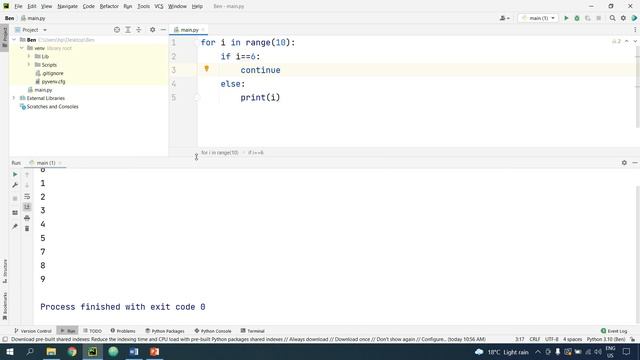Clear console output with trash icon
This screenshot has width=640, height=360.
27,229
